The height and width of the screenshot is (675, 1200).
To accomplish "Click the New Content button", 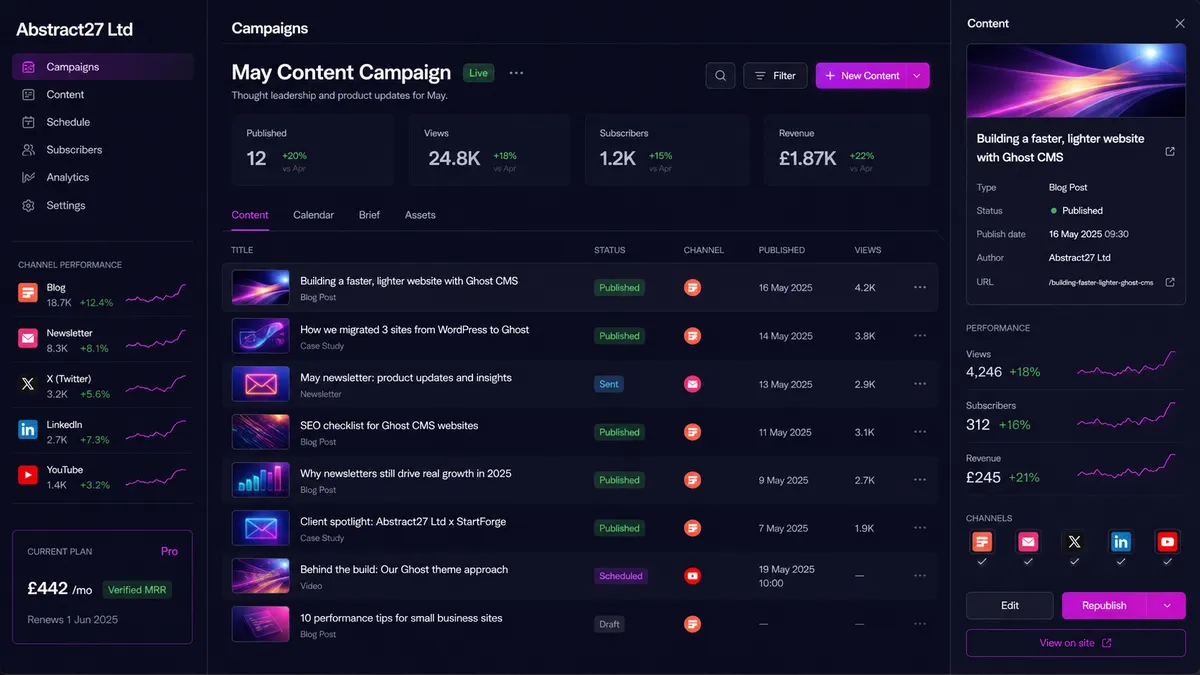I will (862, 76).
